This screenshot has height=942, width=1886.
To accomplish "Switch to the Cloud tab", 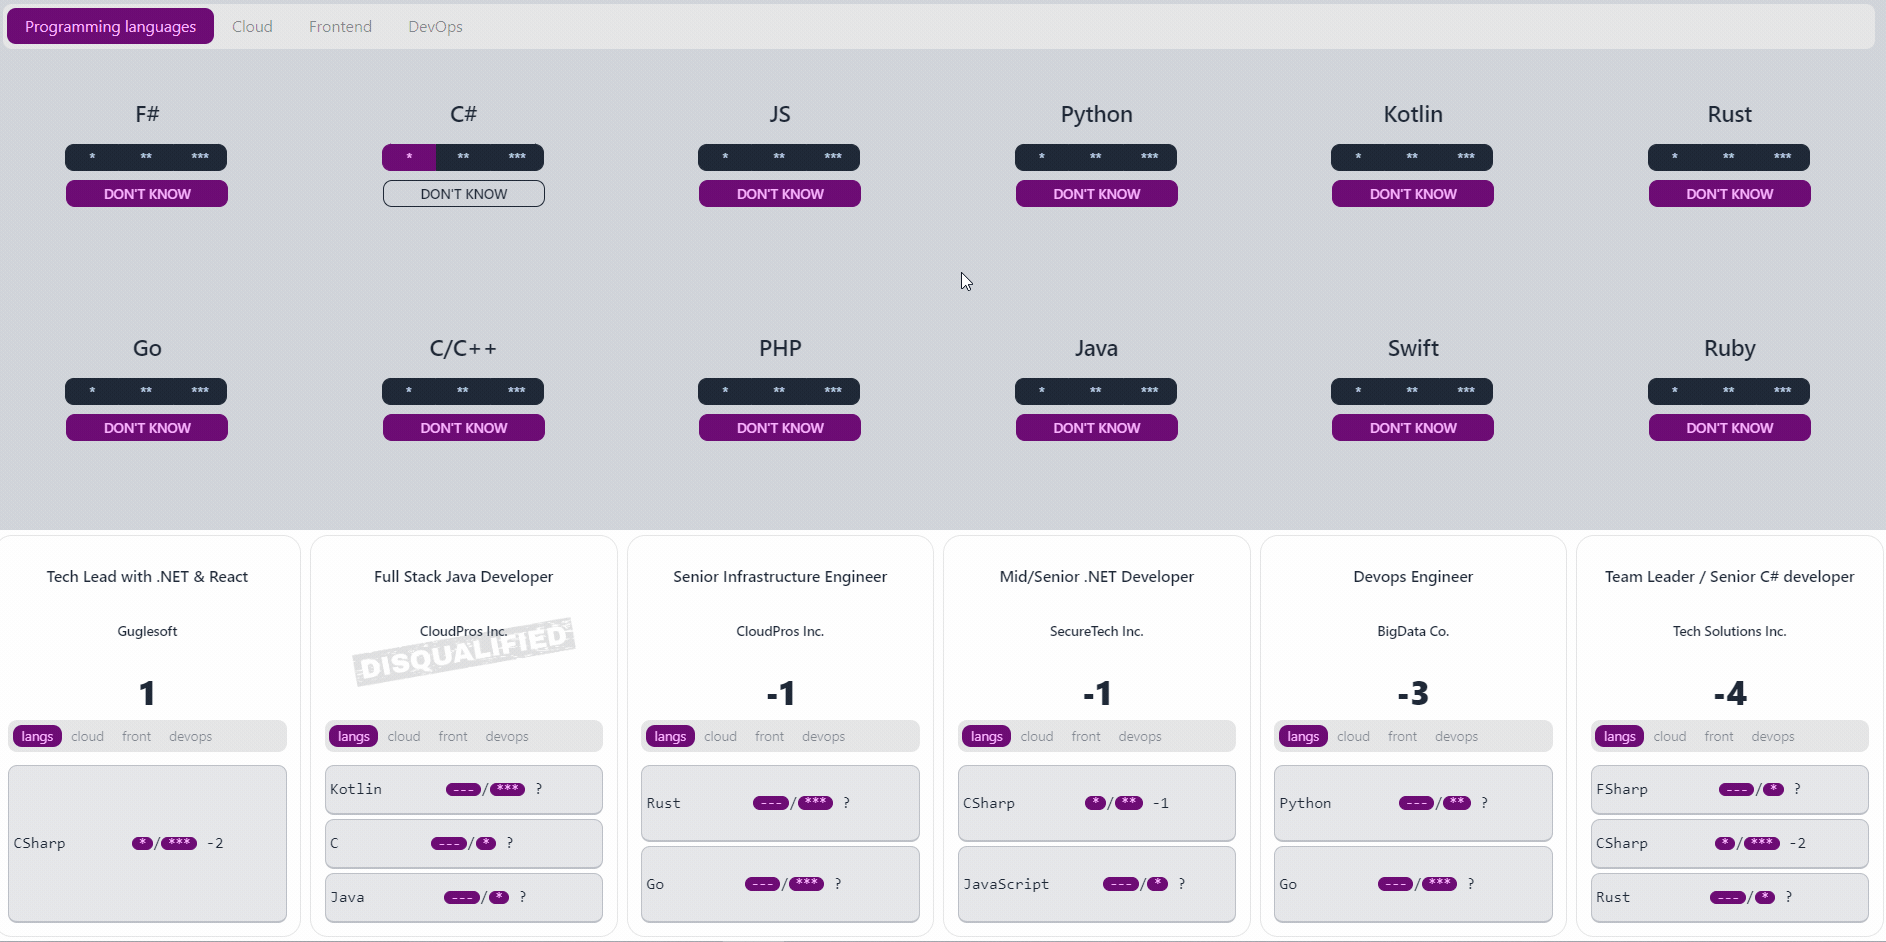I will 252,26.
